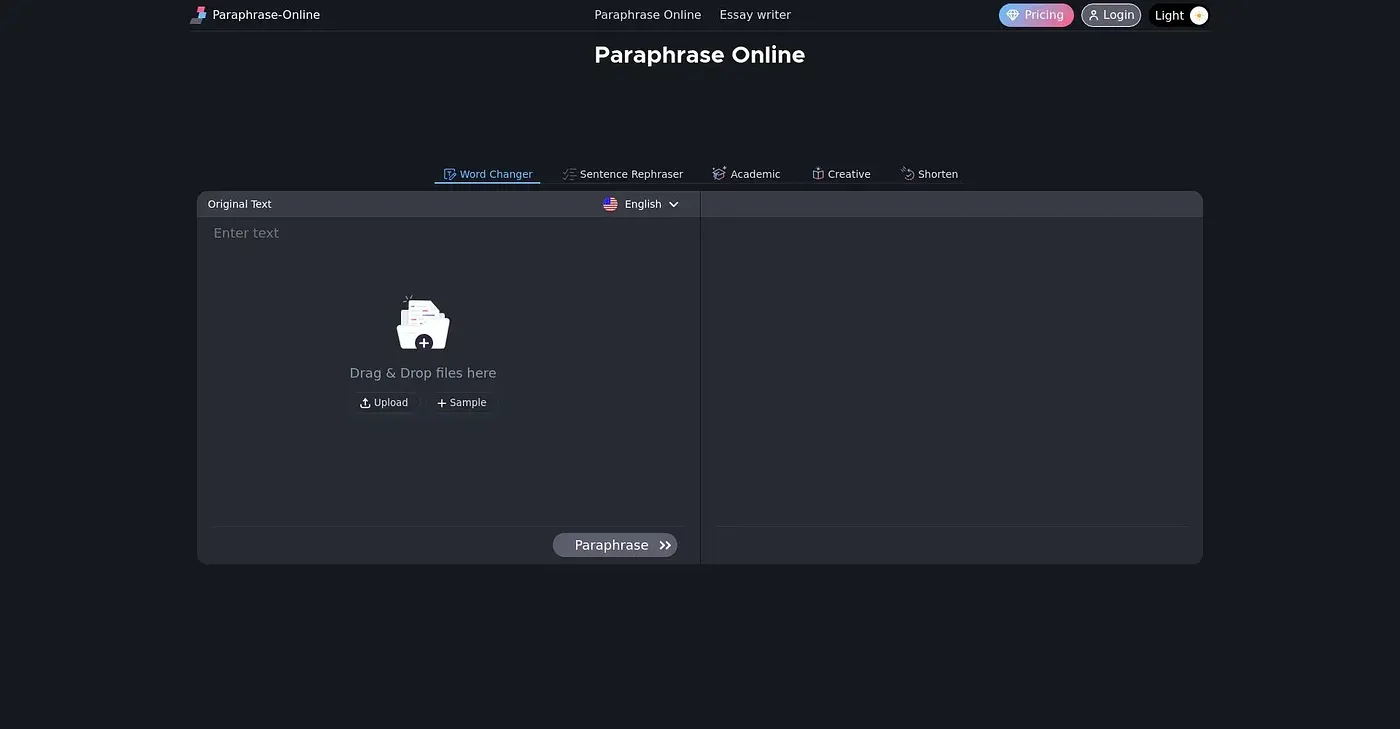Click the 'Paraphrase Online' page heading
Image resolution: width=1400 pixels, height=729 pixels.
[700, 55]
